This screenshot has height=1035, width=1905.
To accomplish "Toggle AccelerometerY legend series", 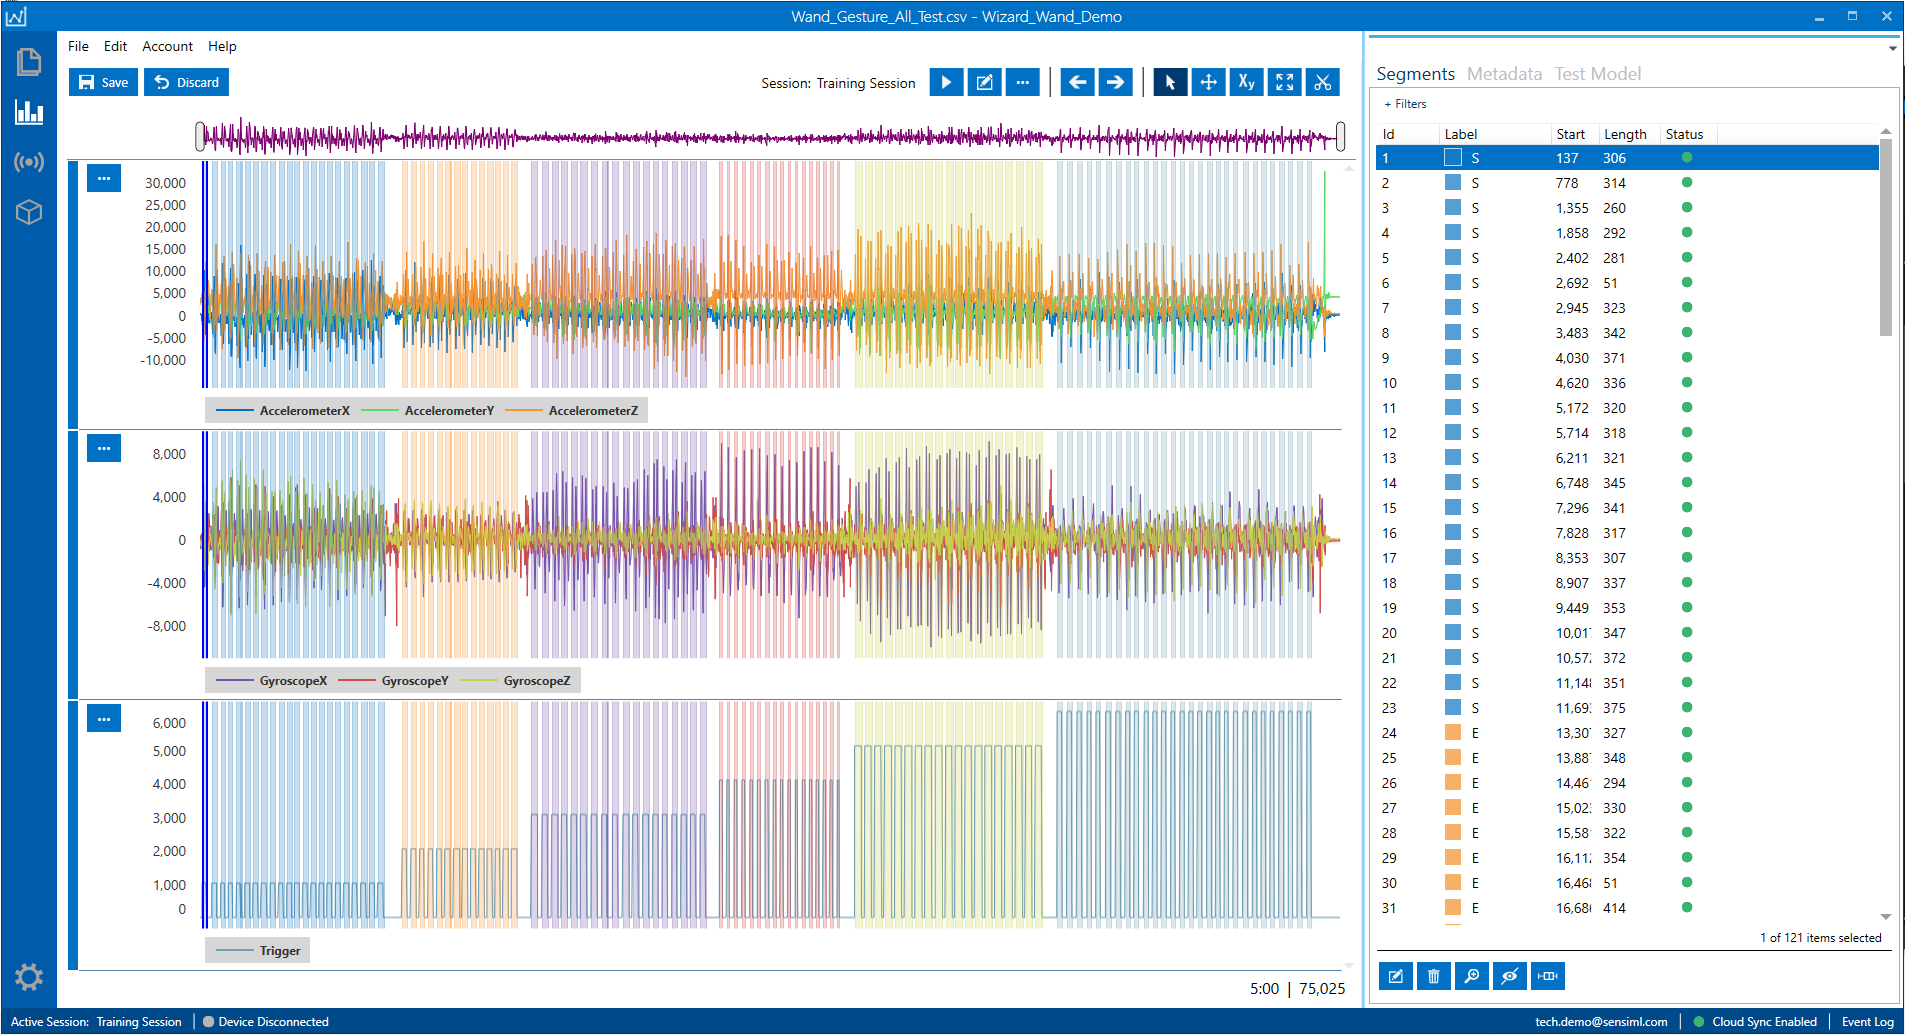I will [428, 410].
